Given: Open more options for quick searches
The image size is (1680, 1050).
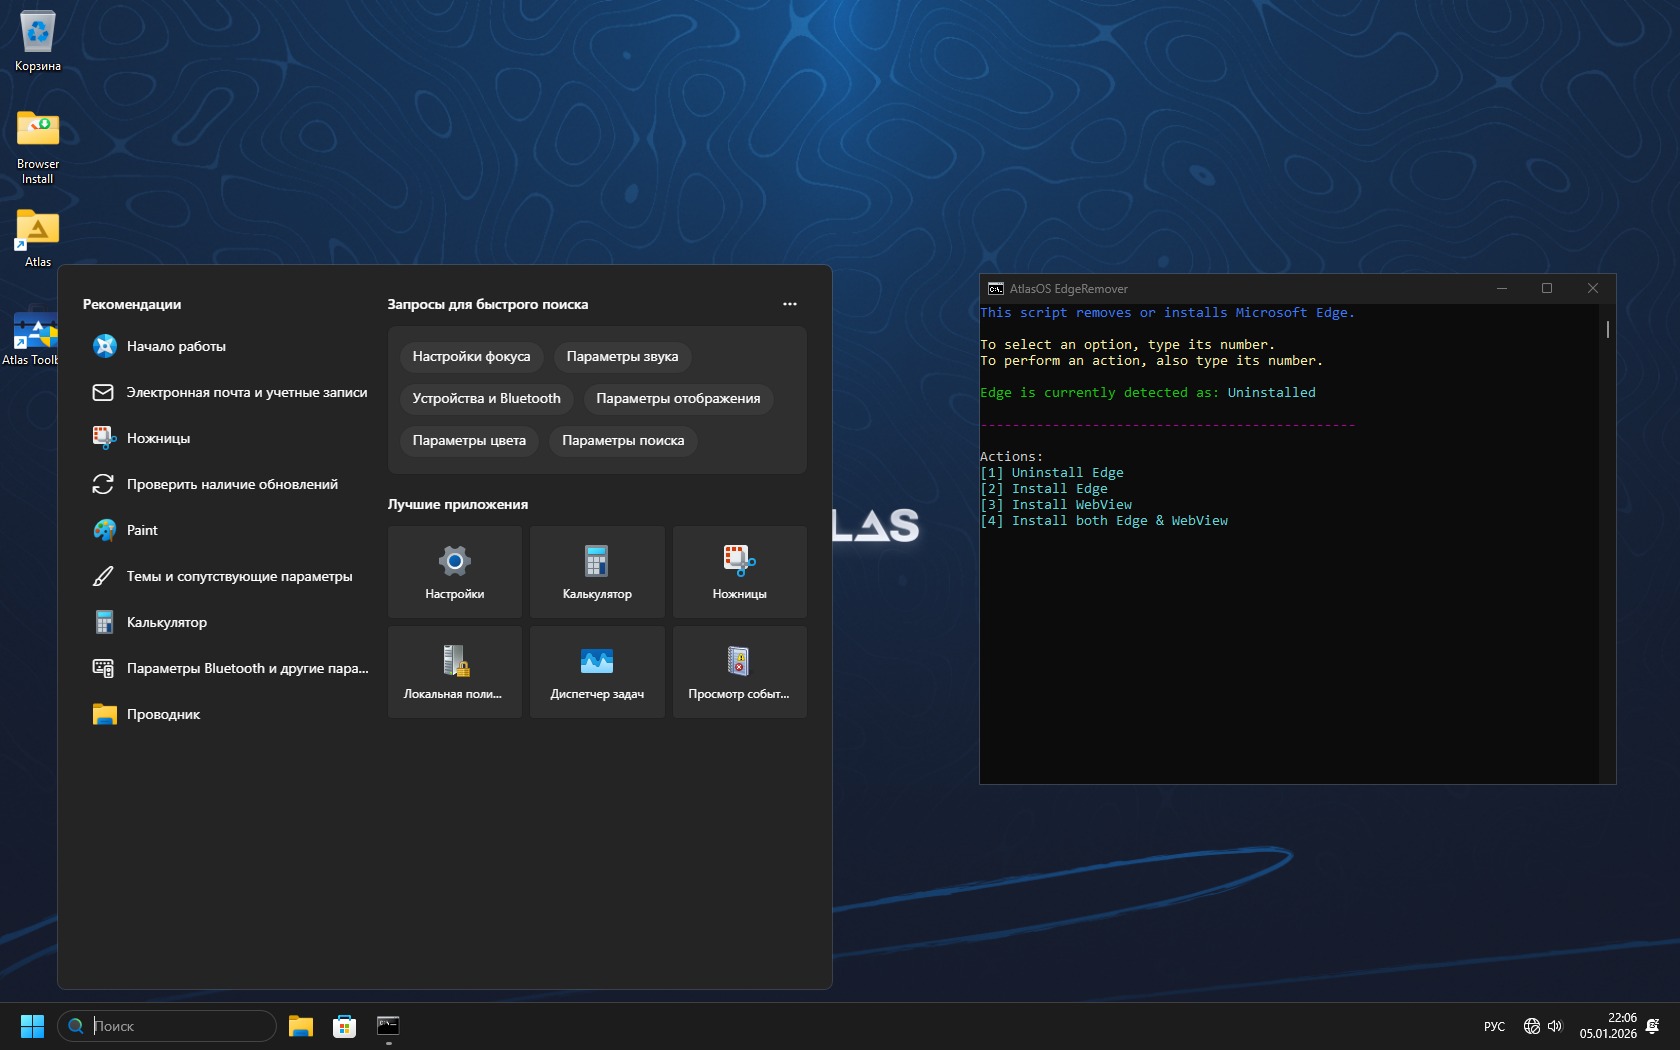Looking at the screenshot, I should coord(790,304).
